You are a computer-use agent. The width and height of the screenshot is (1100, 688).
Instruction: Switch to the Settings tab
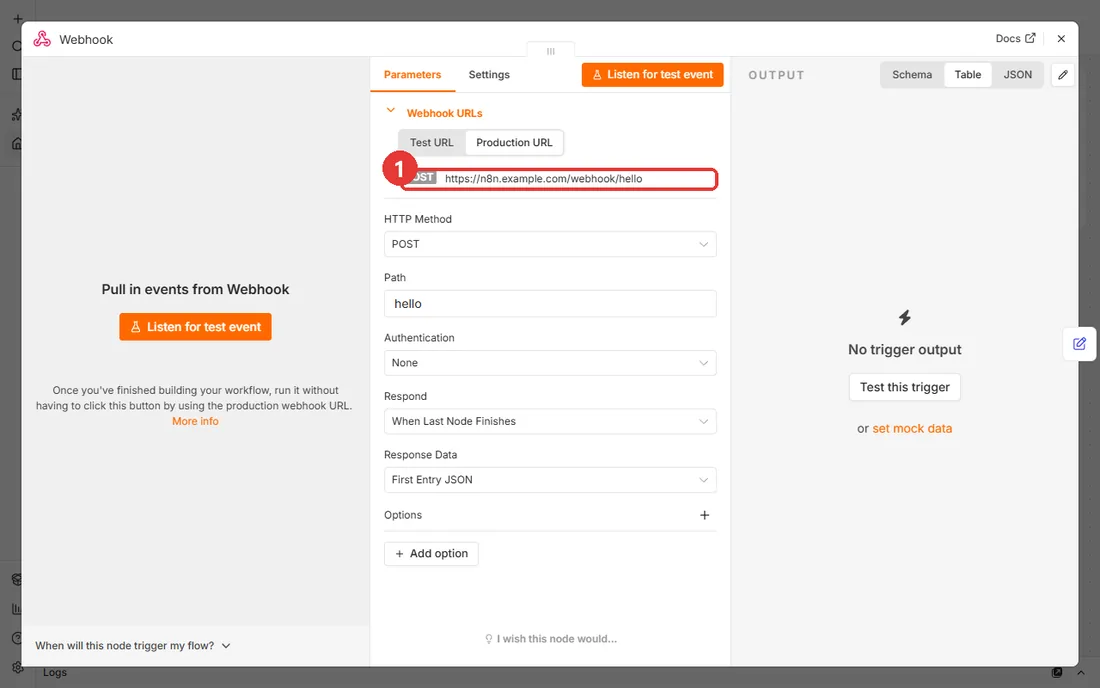tap(489, 74)
